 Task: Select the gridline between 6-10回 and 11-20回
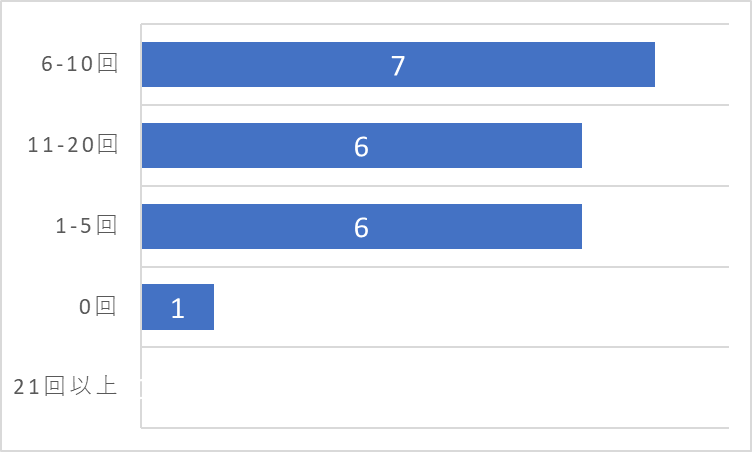435,105
